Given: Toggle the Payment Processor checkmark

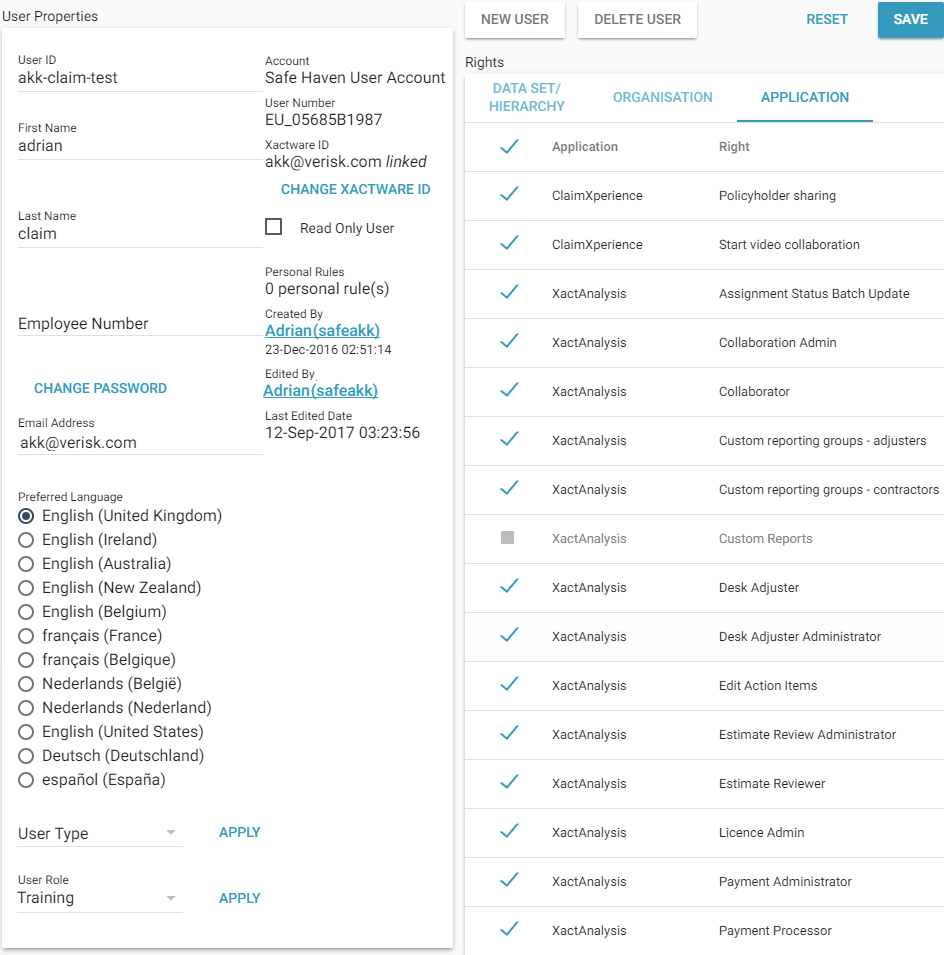Looking at the screenshot, I should tap(509, 930).
